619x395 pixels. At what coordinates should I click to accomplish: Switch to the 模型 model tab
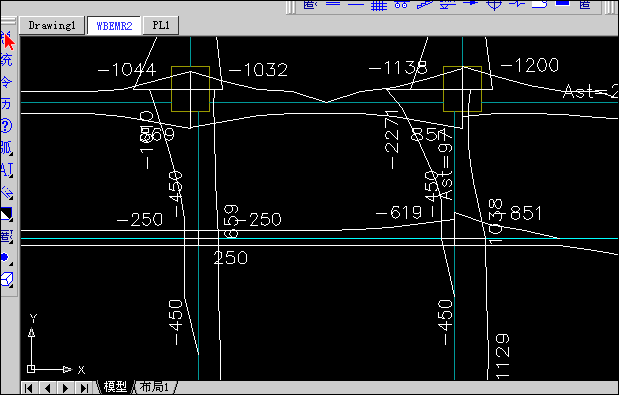click(115, 387)
